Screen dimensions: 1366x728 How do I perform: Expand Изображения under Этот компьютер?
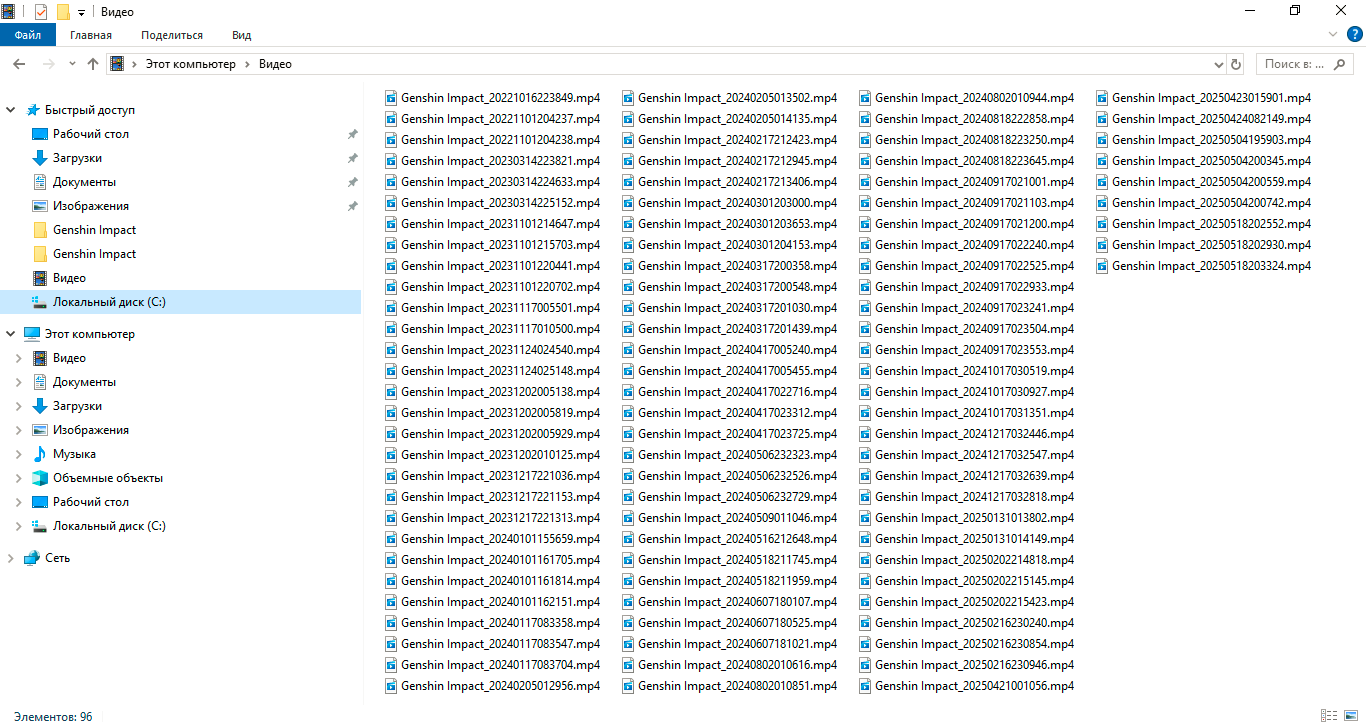click(x=19, y=430)
